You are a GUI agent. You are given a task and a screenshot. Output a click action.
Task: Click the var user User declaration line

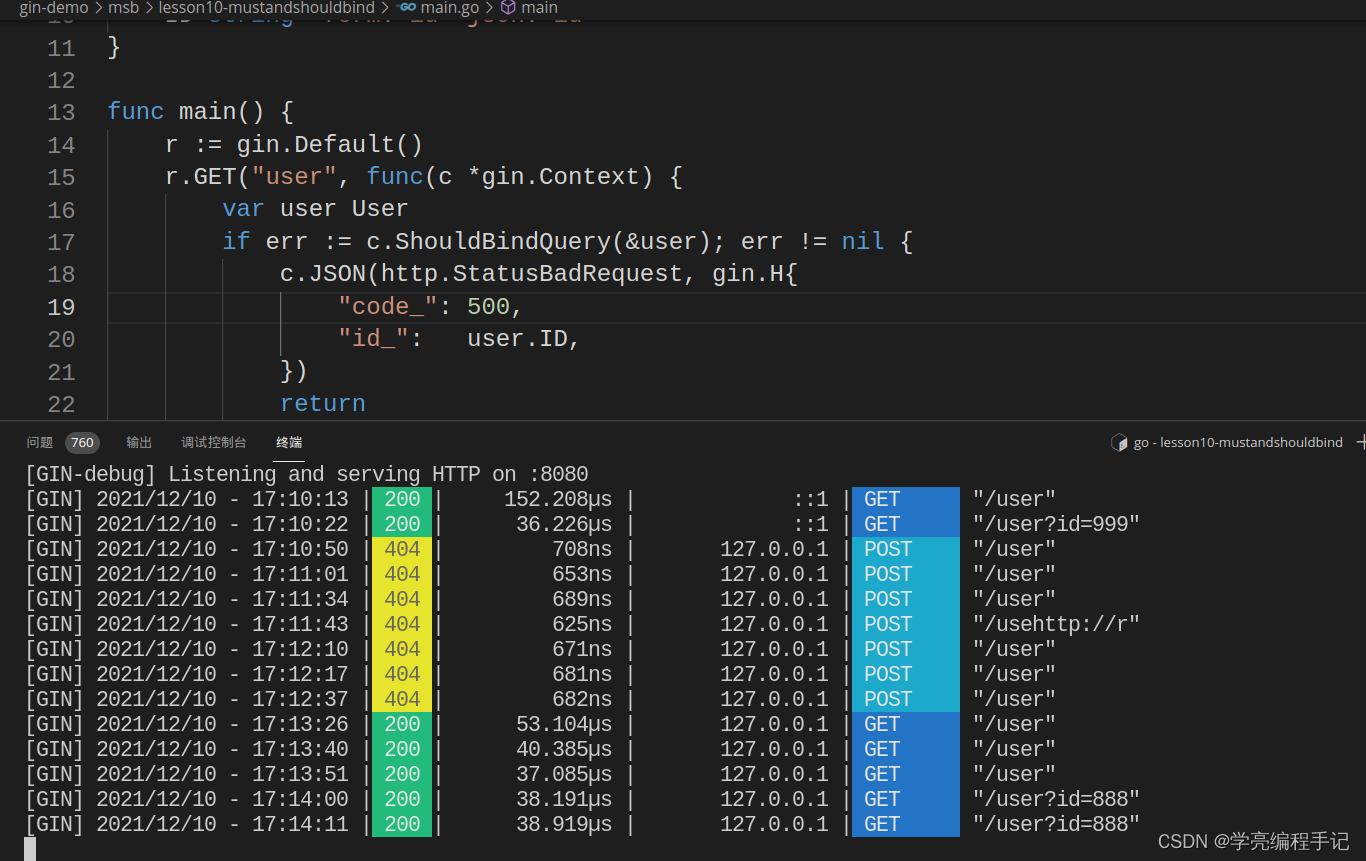pos(315,208)
